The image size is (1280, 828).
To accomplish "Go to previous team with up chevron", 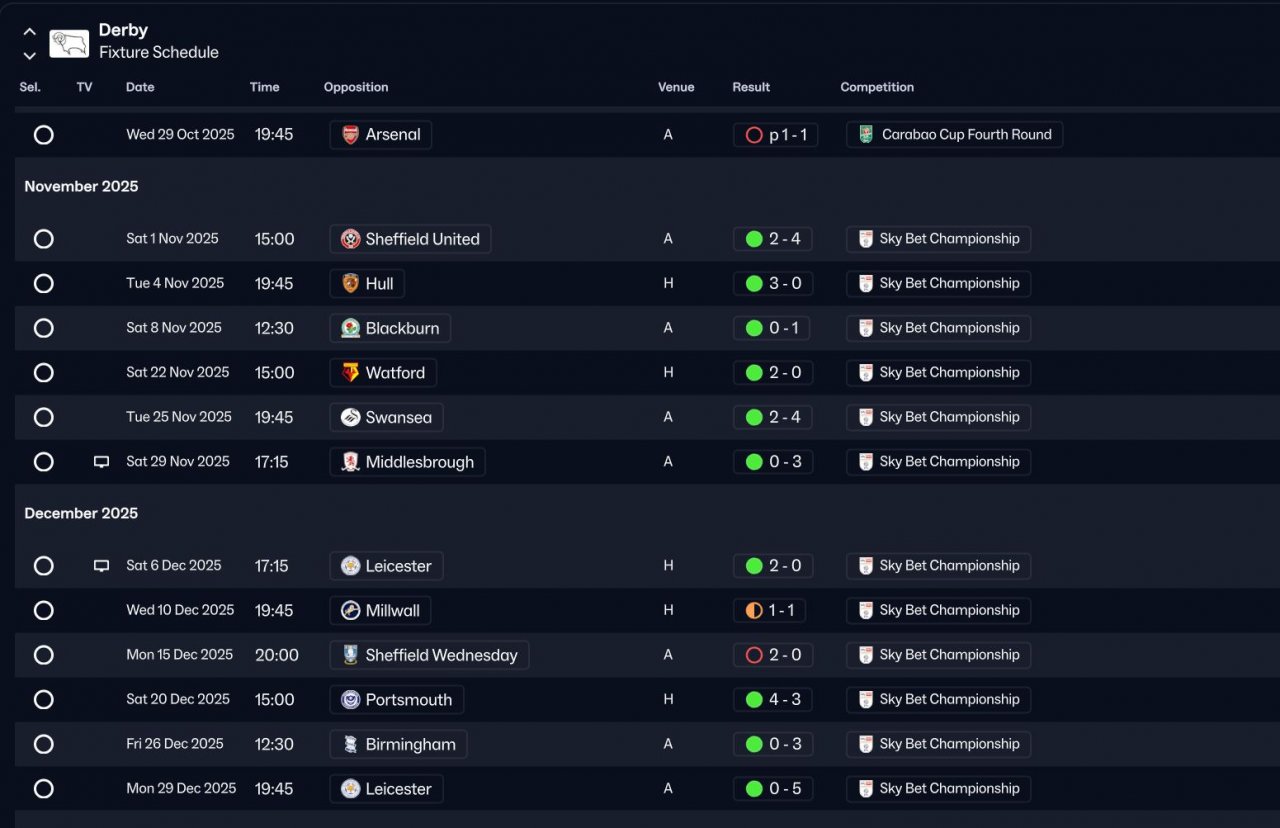I will coord(30,32).
